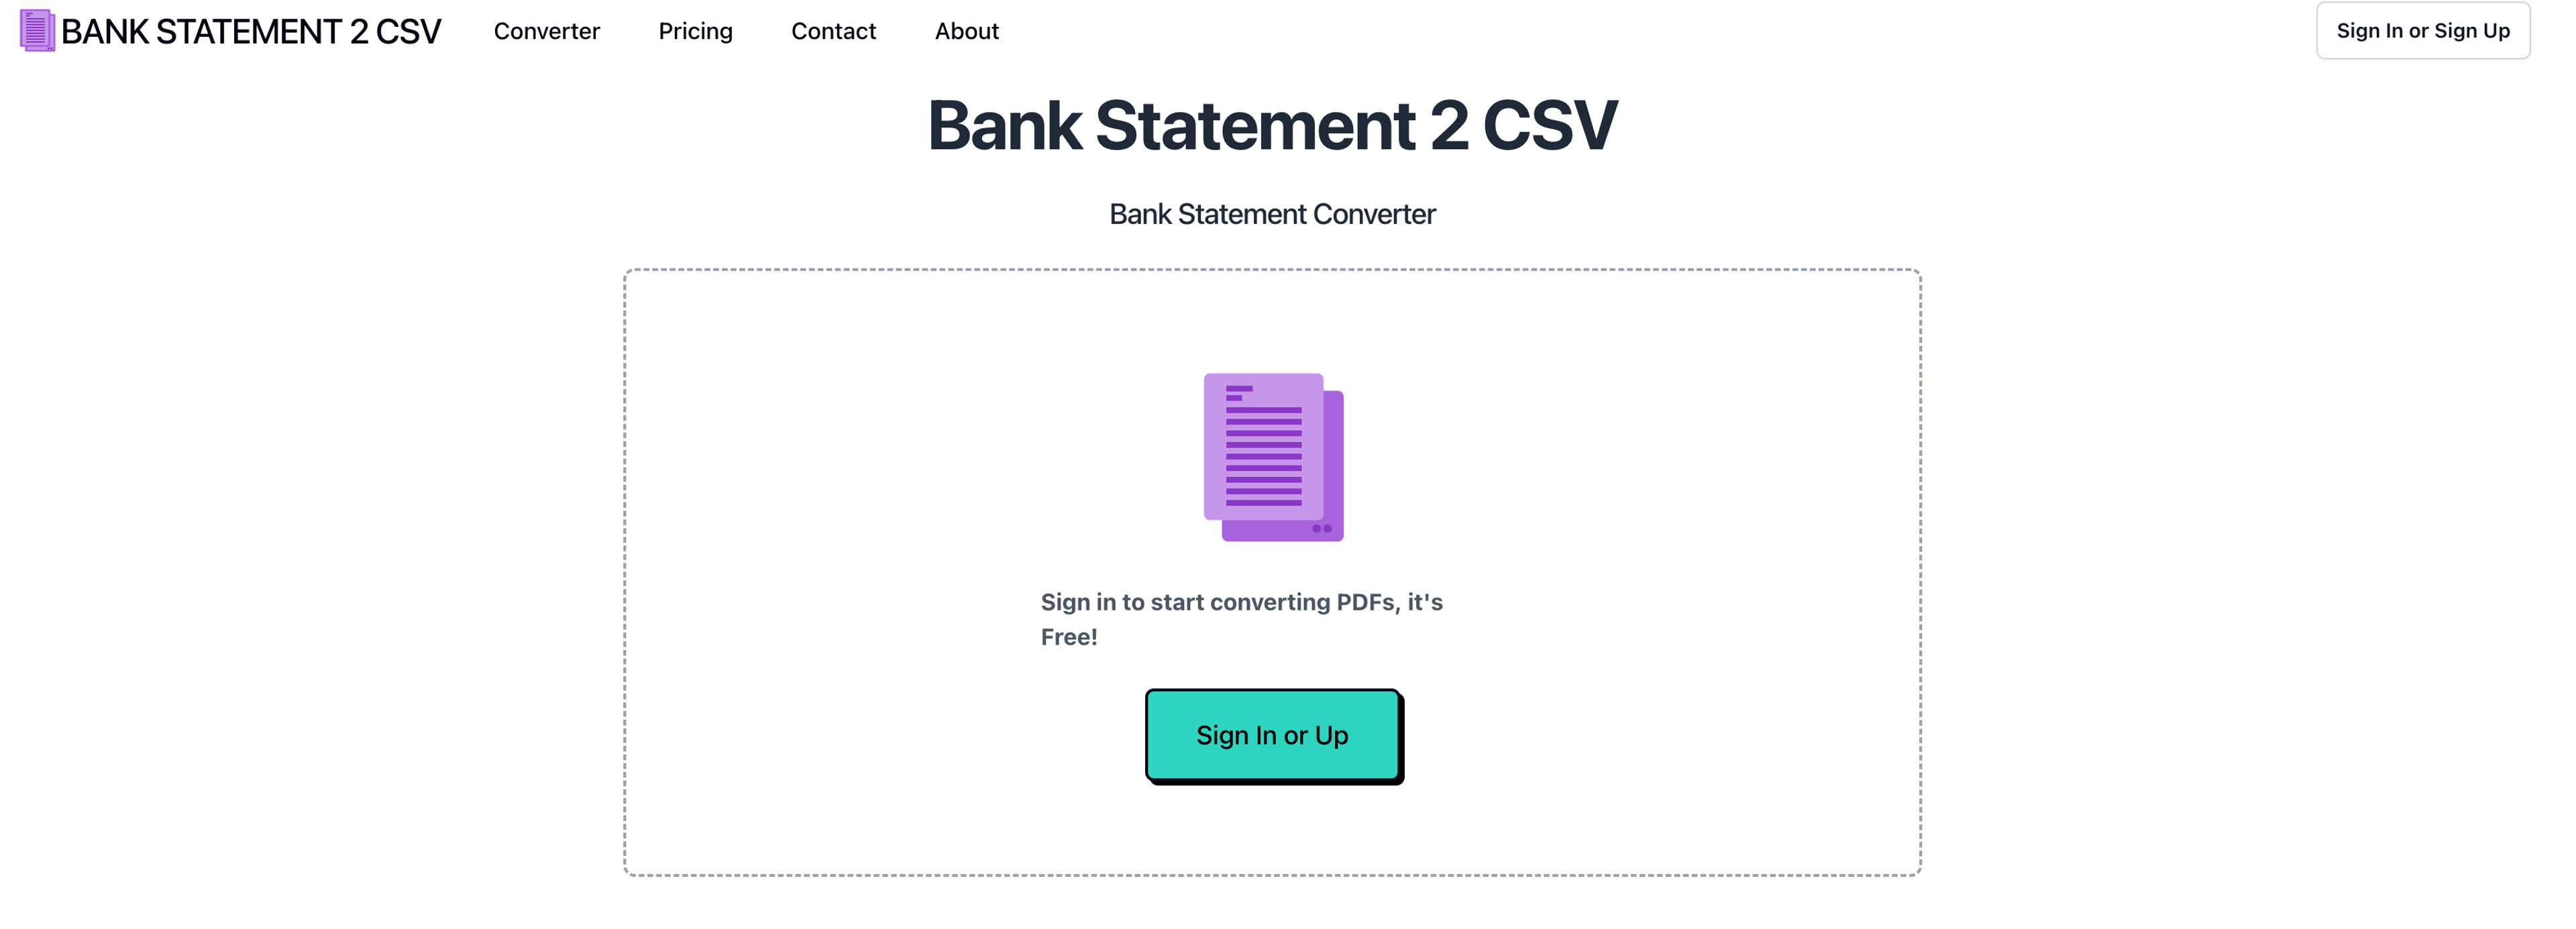Click the teal Sign In or Up button
The image size is (2576, 929).
point(1273,734)
